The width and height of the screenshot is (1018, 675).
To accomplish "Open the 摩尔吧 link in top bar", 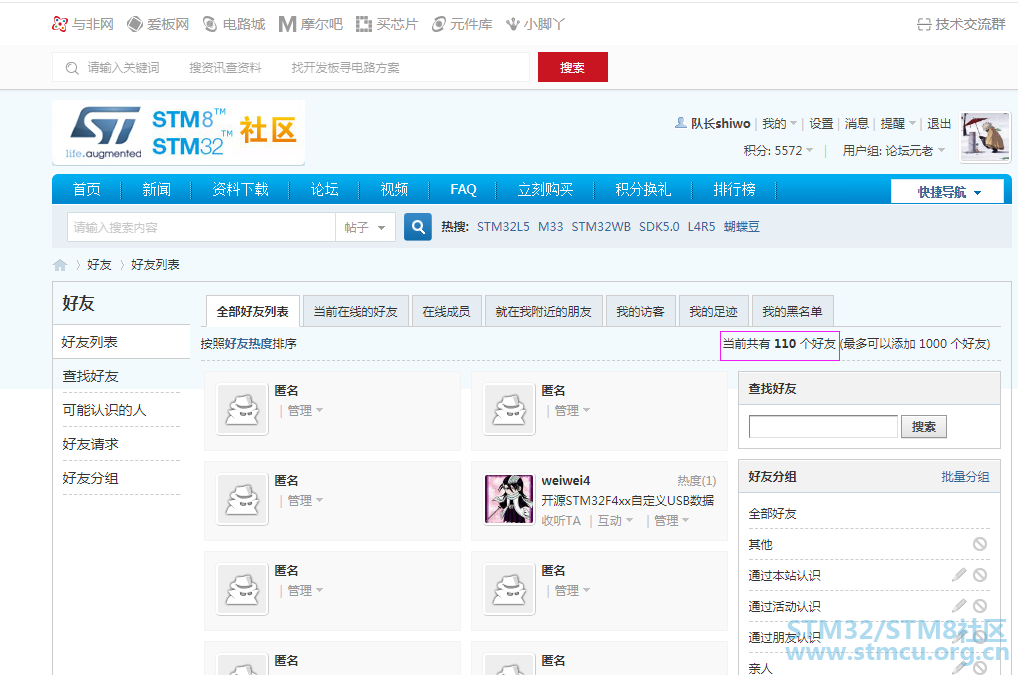I will pos(310,24).
